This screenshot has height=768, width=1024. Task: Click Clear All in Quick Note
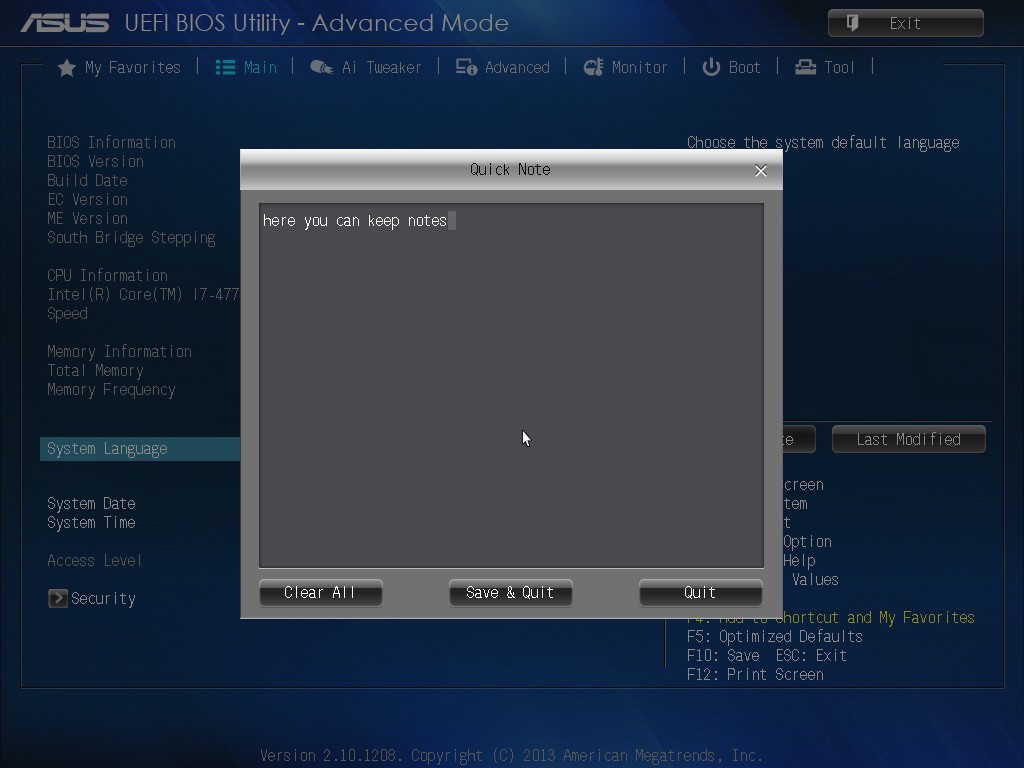point(321,593)
